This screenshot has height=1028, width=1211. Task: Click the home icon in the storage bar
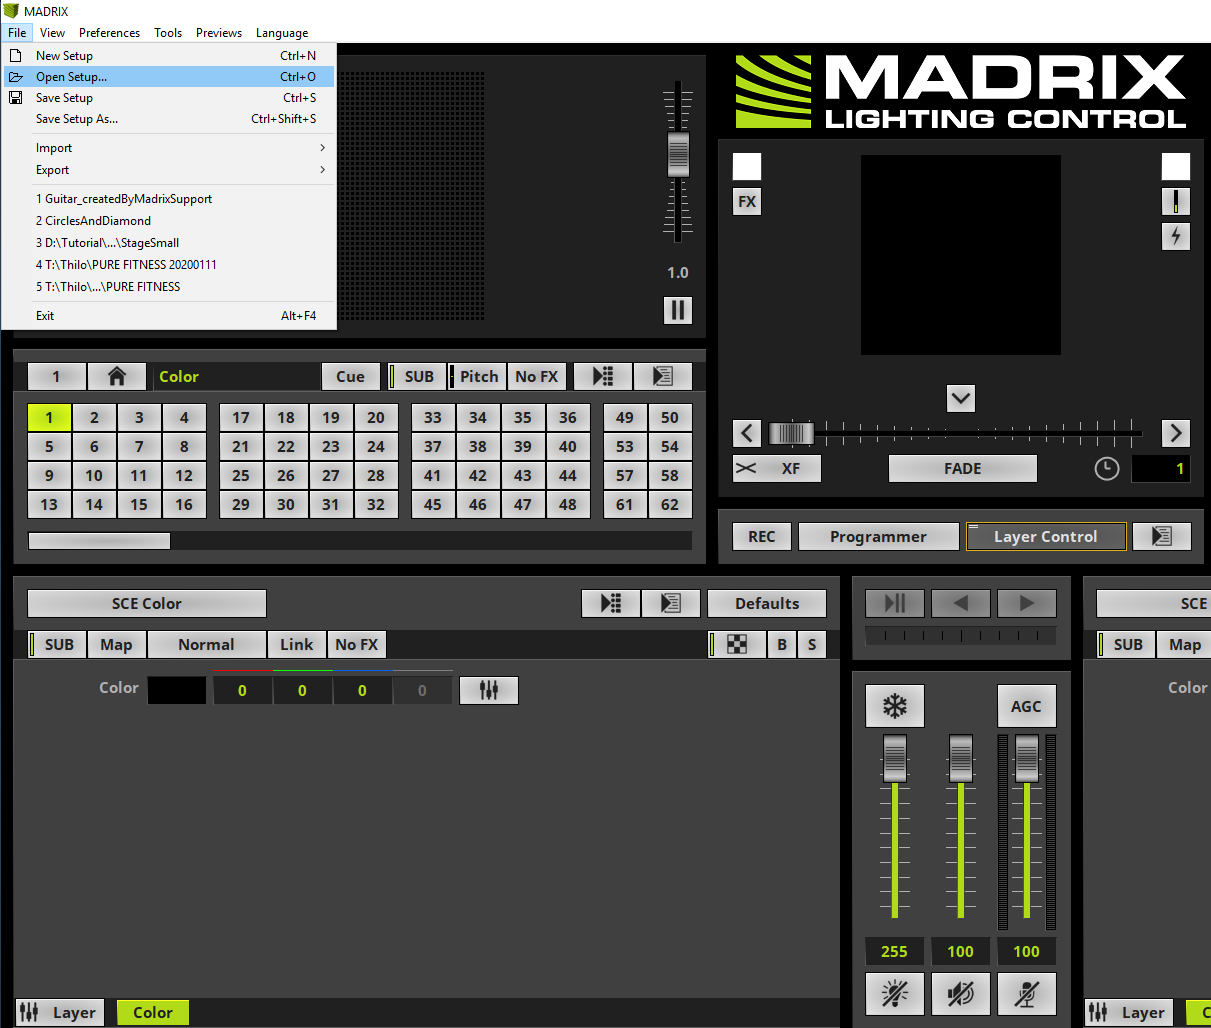coord(117,376)
